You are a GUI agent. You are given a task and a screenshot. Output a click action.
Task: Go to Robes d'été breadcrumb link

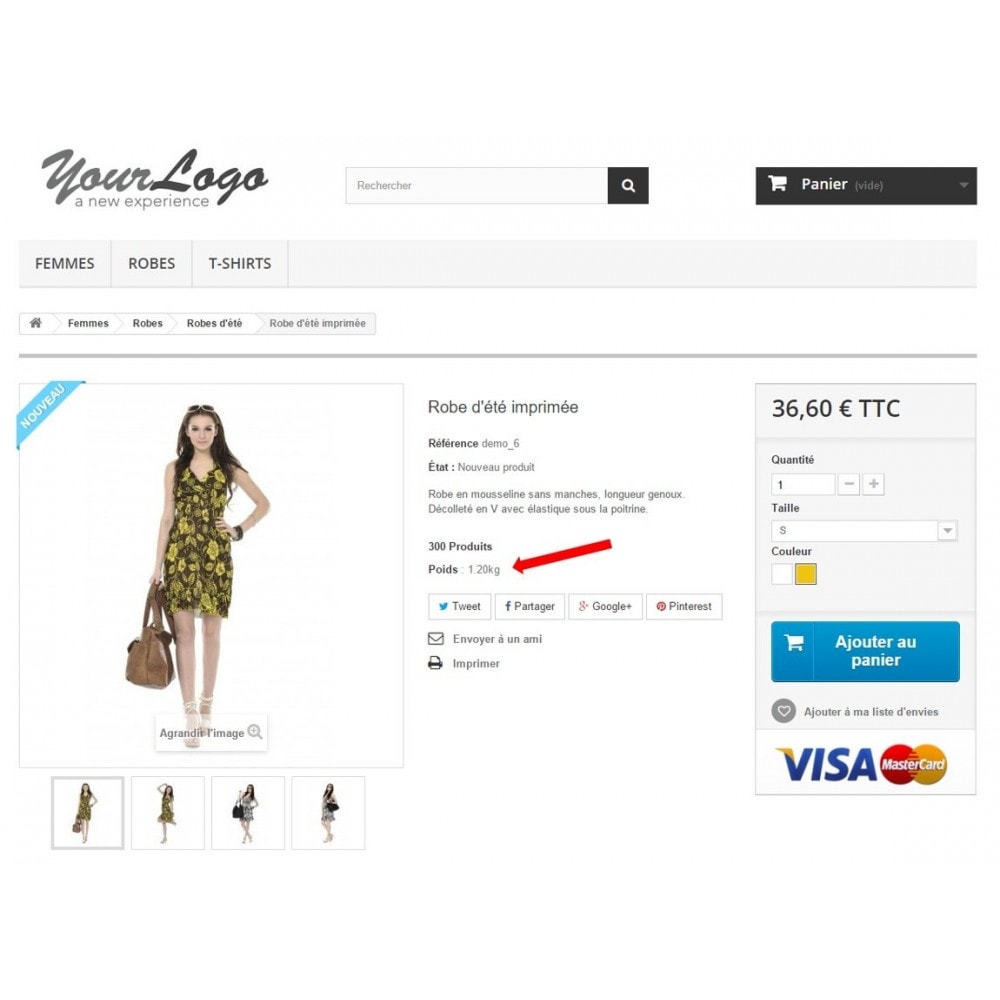214,323
